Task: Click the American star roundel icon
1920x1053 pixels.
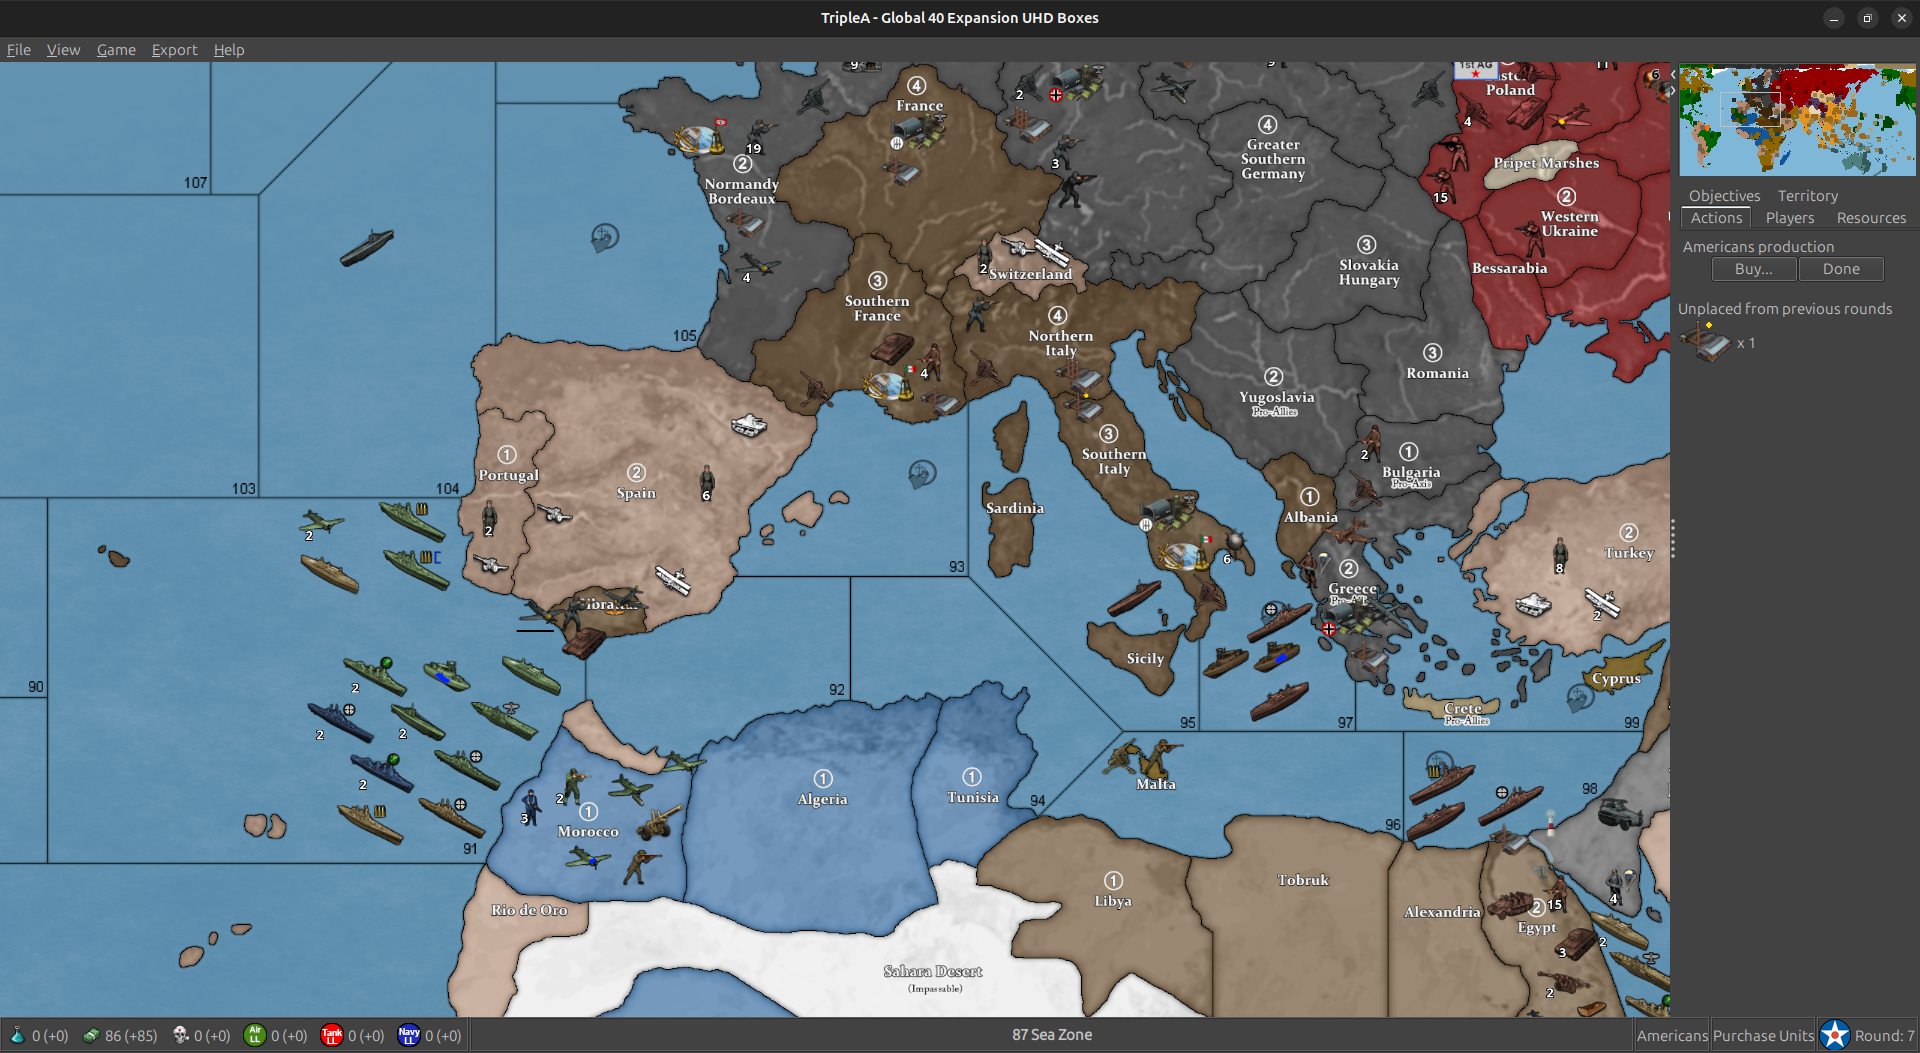Action: (1835, 1035)
